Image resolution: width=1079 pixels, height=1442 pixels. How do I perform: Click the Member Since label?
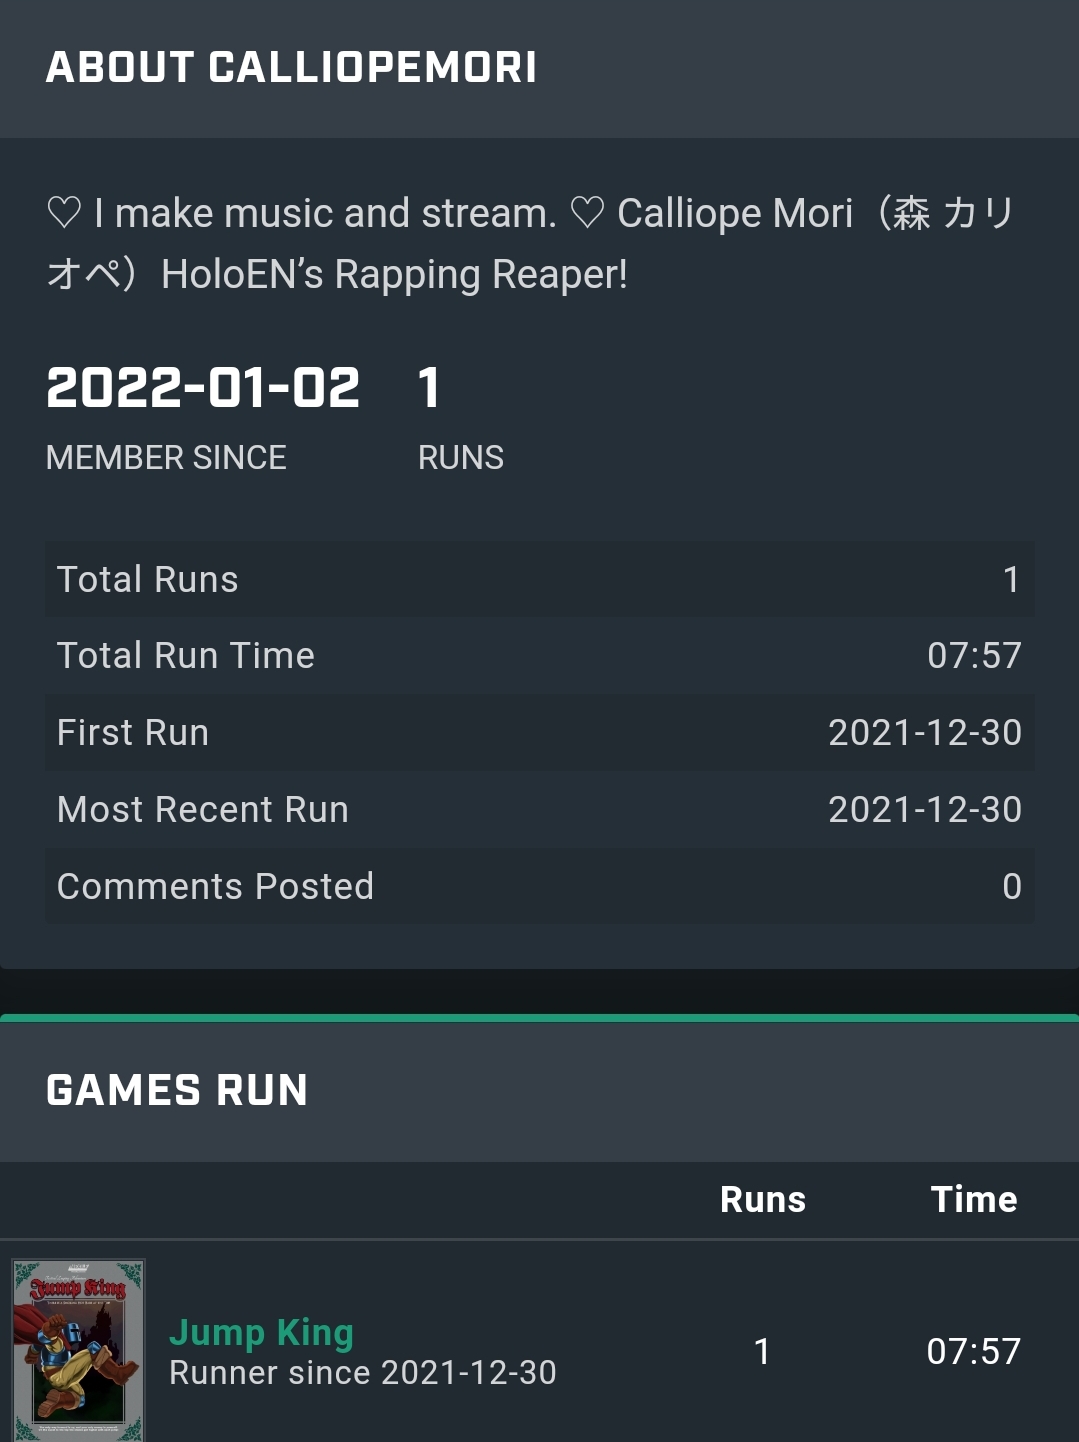click(166, 458)
